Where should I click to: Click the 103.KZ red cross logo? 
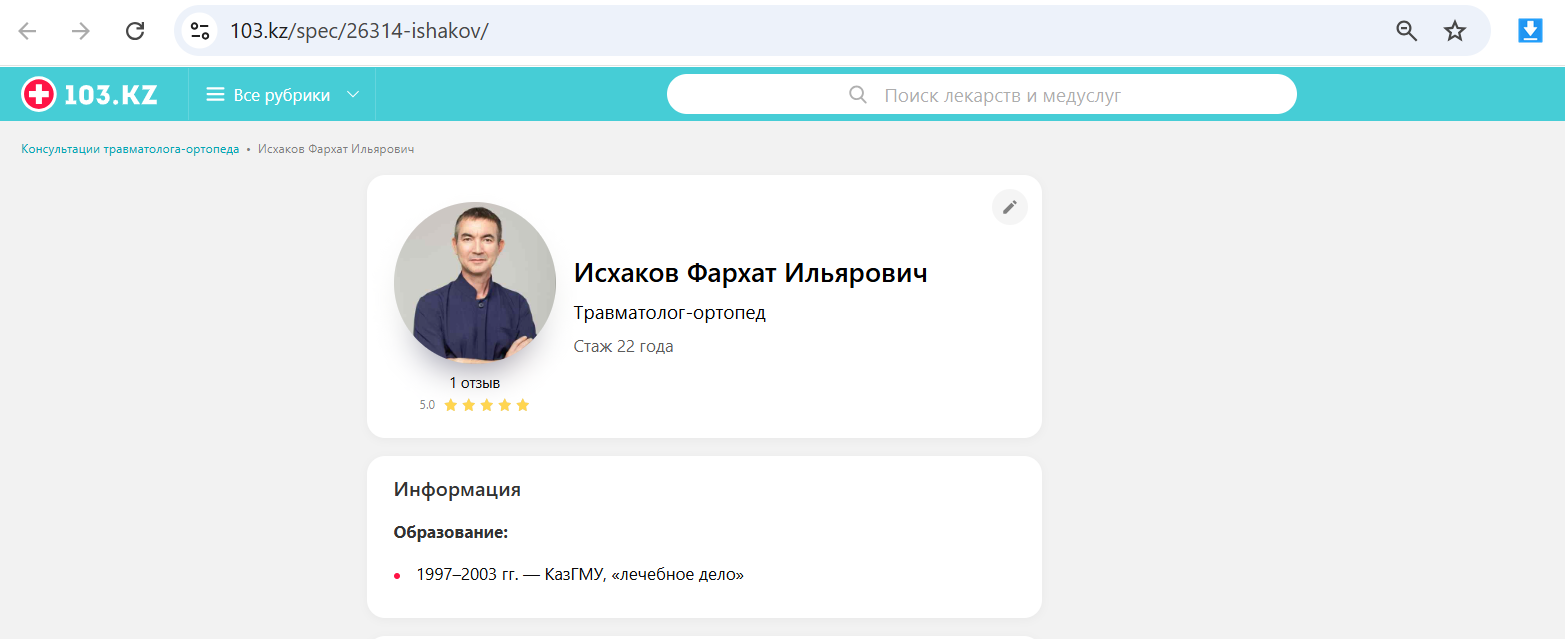39,95
